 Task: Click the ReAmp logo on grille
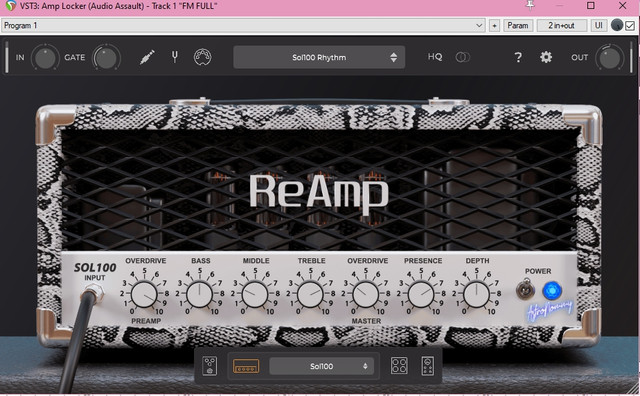point(319,194)
